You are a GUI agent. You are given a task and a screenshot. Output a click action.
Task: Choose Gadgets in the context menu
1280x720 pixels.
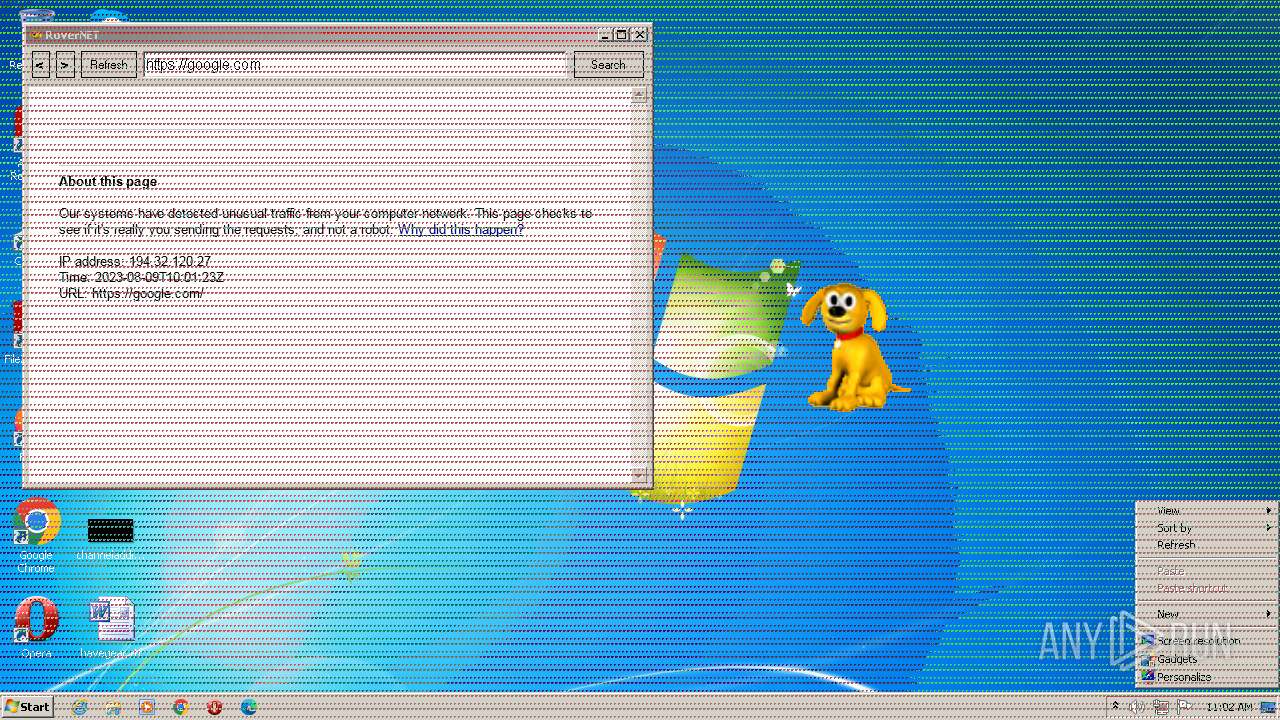tap(1207, 659)
